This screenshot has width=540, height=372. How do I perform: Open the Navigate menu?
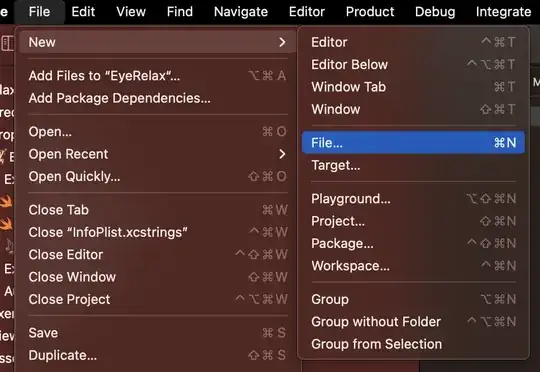click(x=241, y=12)
